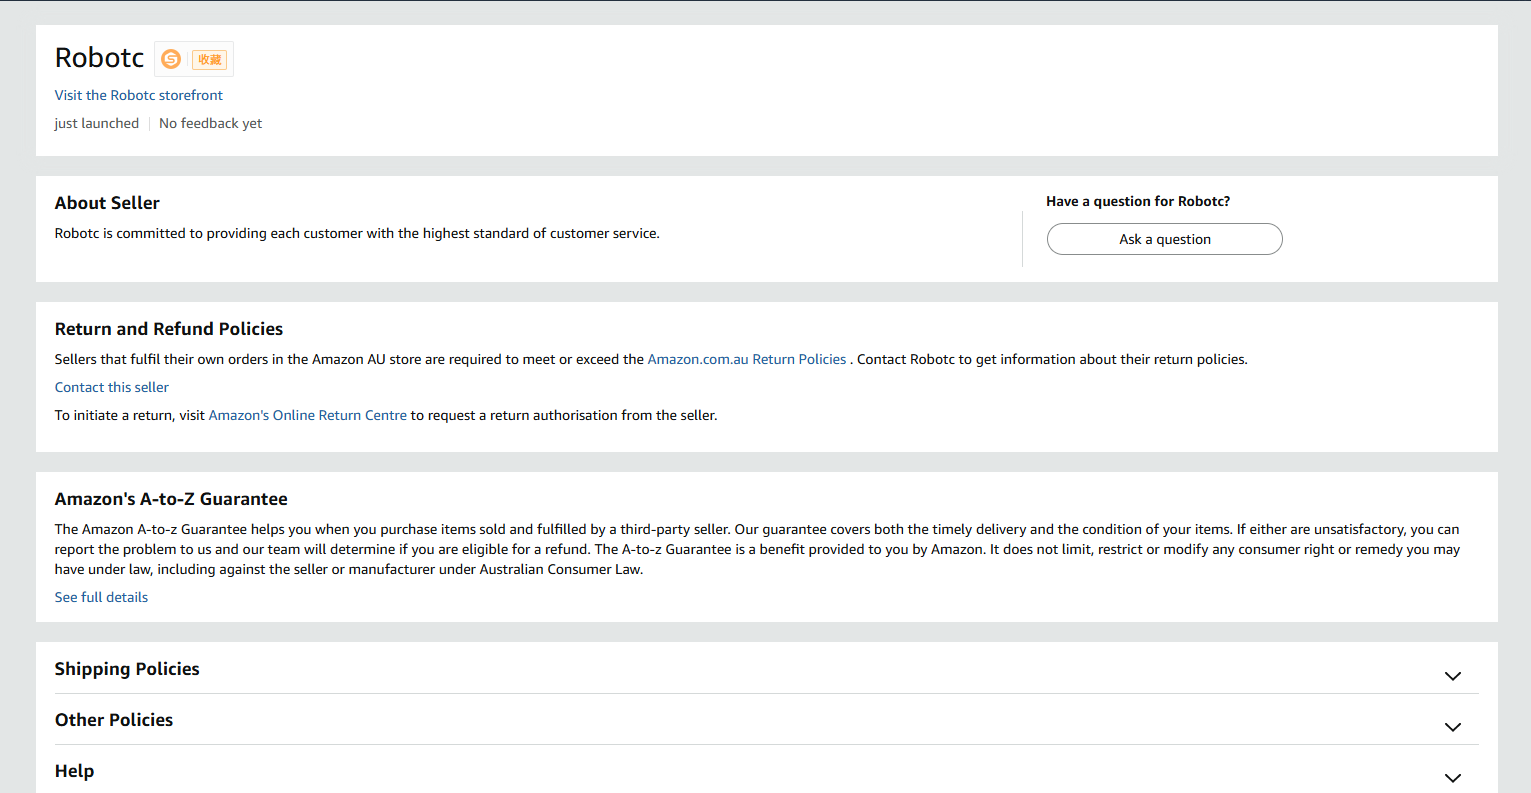Click the 'Have a question for Robotc?' text
1531x793 pixels.
point(1138,201)
